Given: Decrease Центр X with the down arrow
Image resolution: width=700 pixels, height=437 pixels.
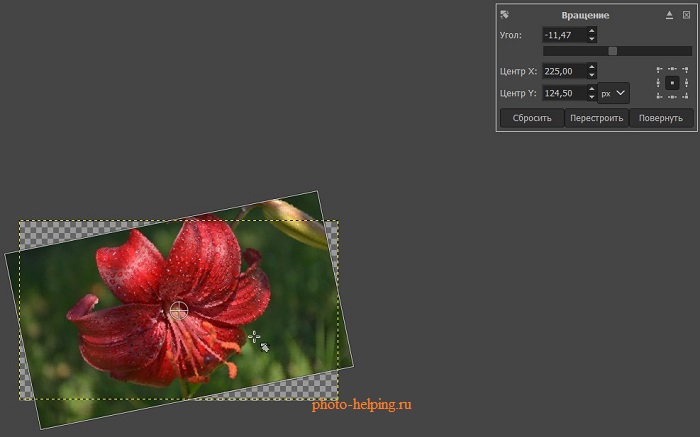Looking at the screenshot, I should 592,75.
